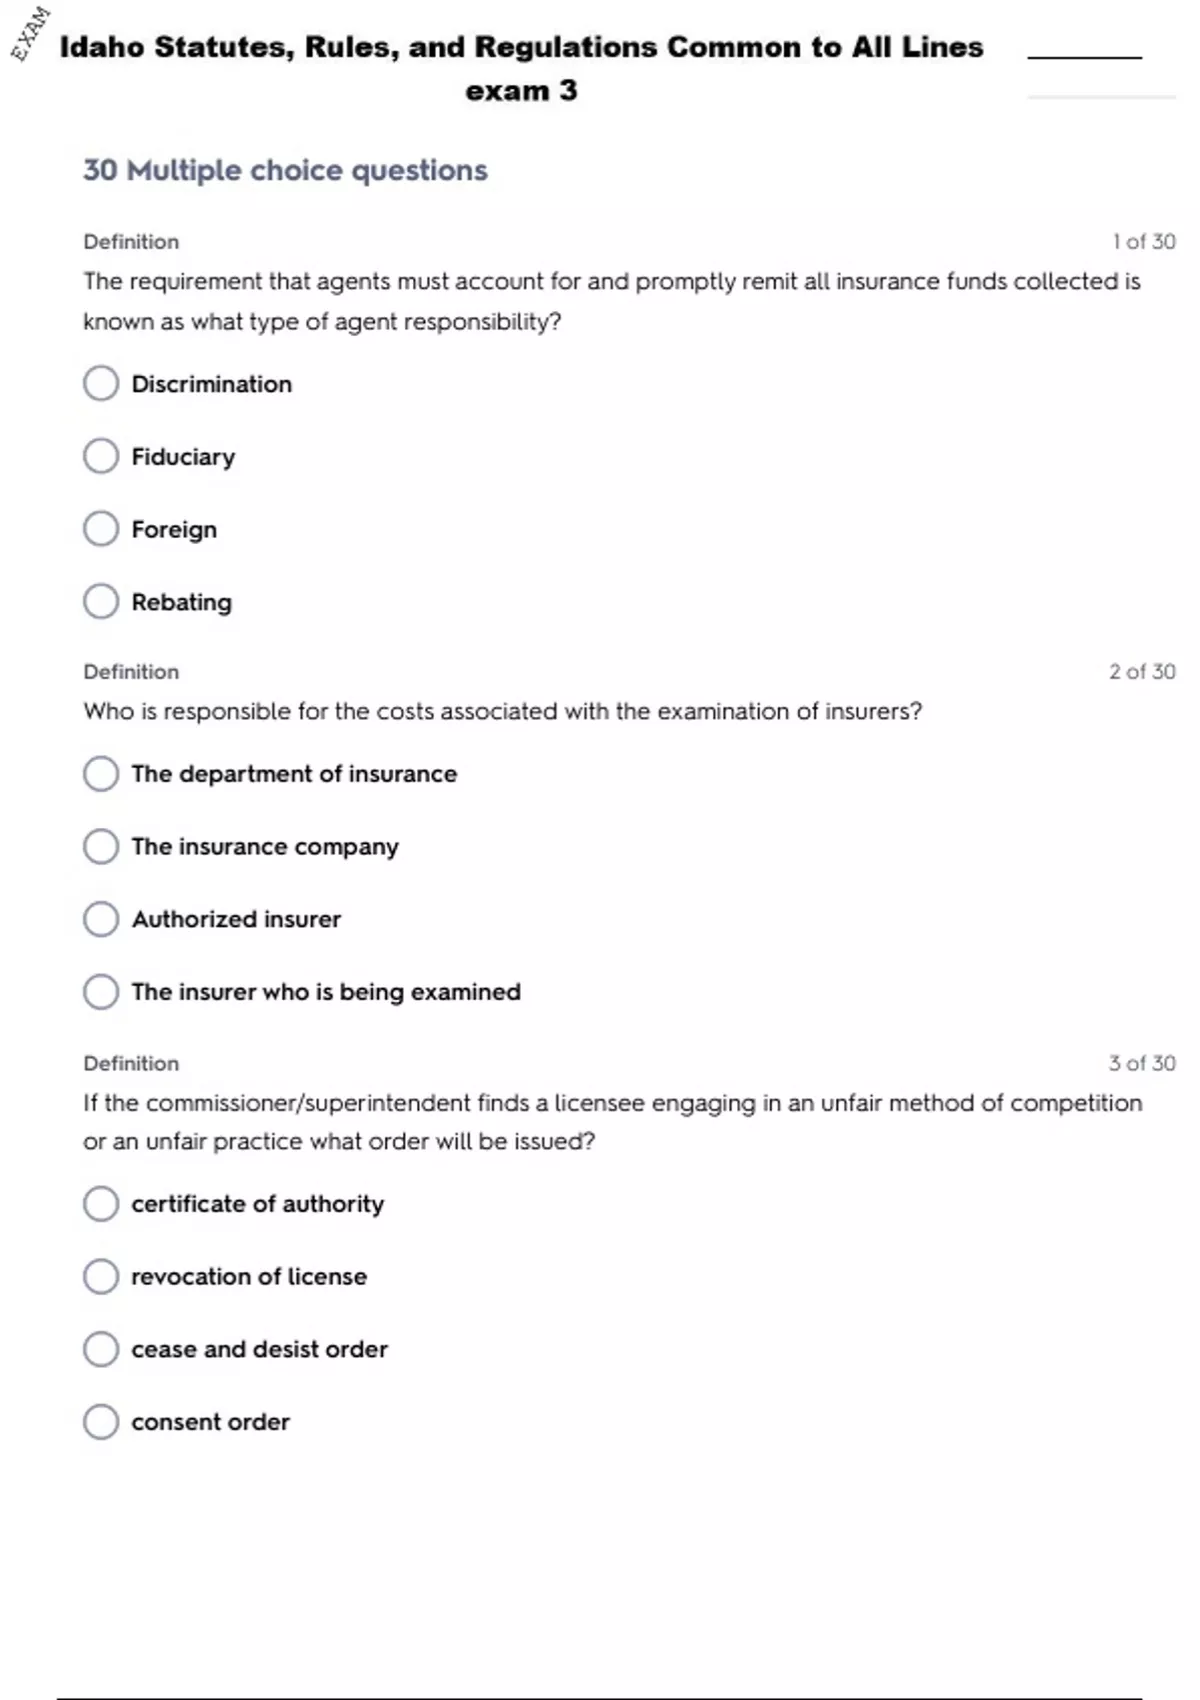The height and width of the screenshot is (1700, 1200).
Task: Select the Authorized insurer option
Action: pyautogui.click(x=101, y=919)
